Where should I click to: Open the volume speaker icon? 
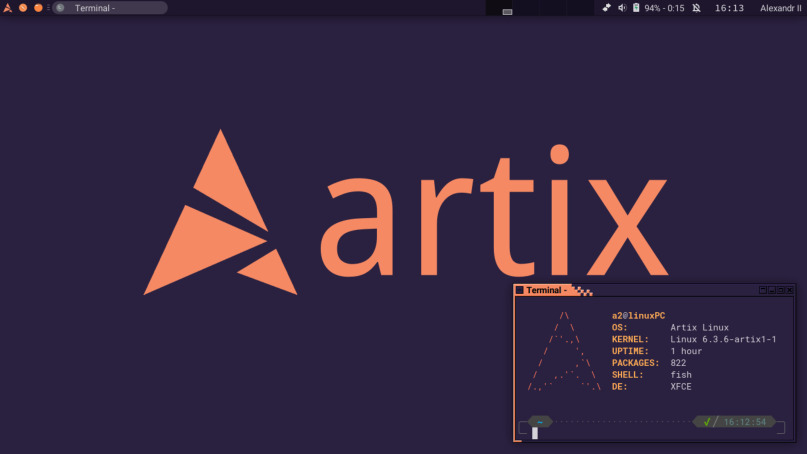621,7
